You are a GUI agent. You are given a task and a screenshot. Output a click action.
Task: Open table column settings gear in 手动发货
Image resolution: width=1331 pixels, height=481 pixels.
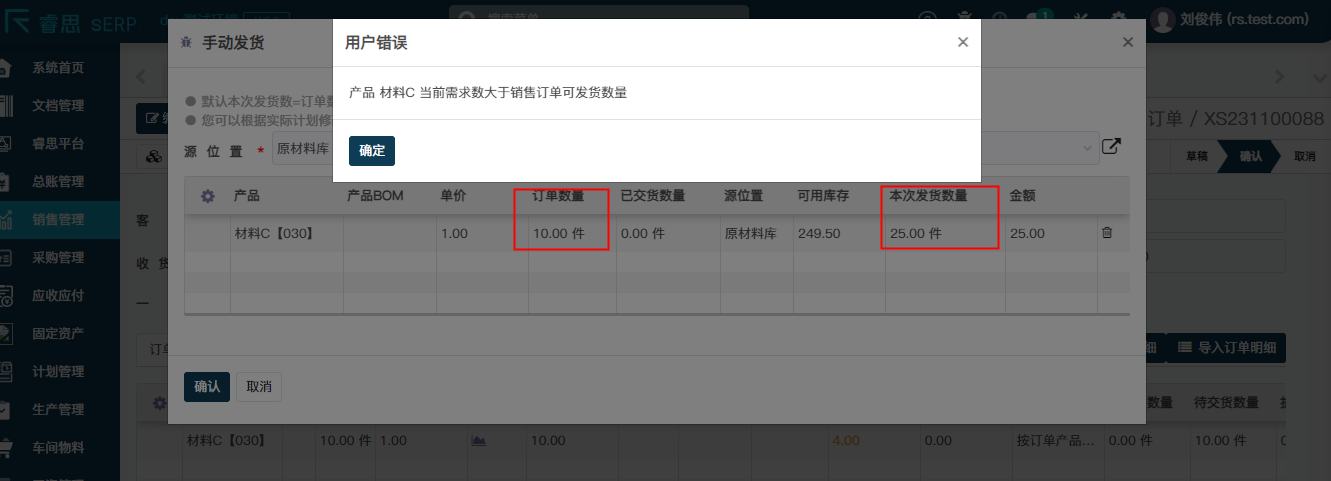point(208,196)
